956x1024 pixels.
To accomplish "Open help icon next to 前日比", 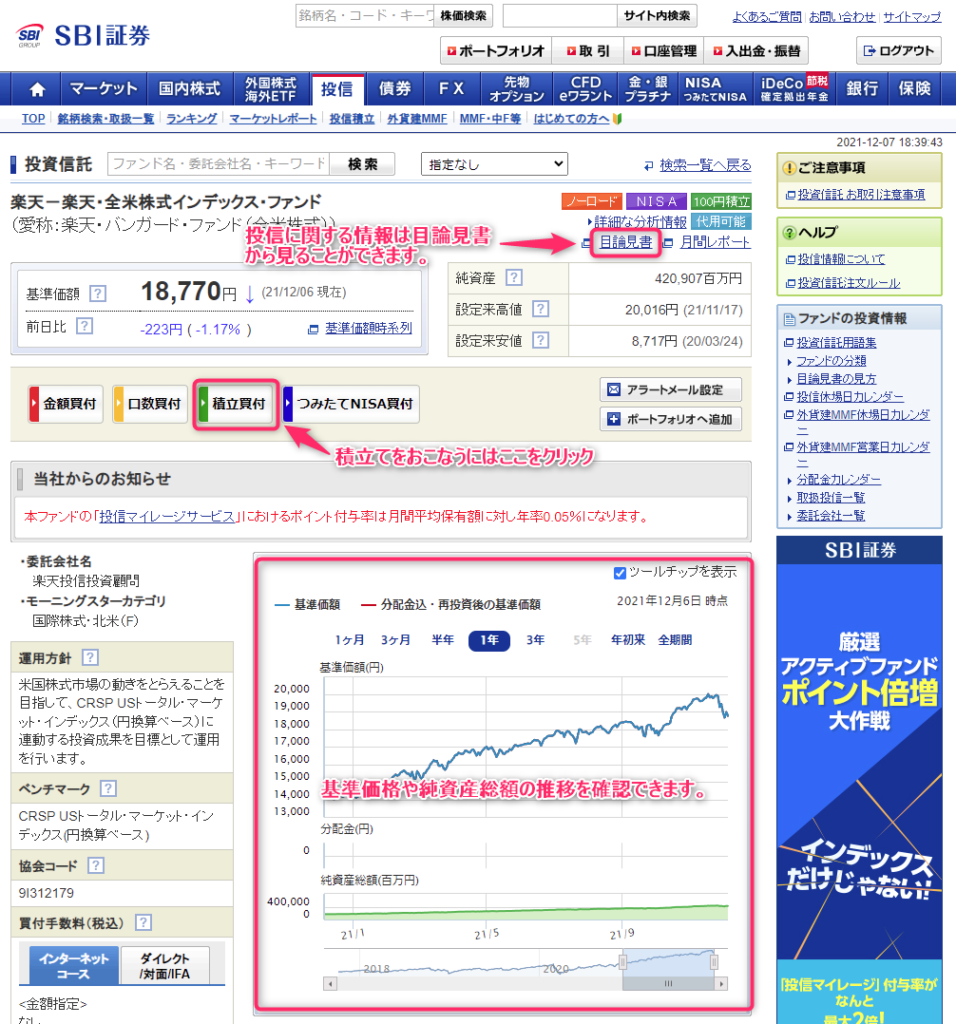I will coord(84,325).
